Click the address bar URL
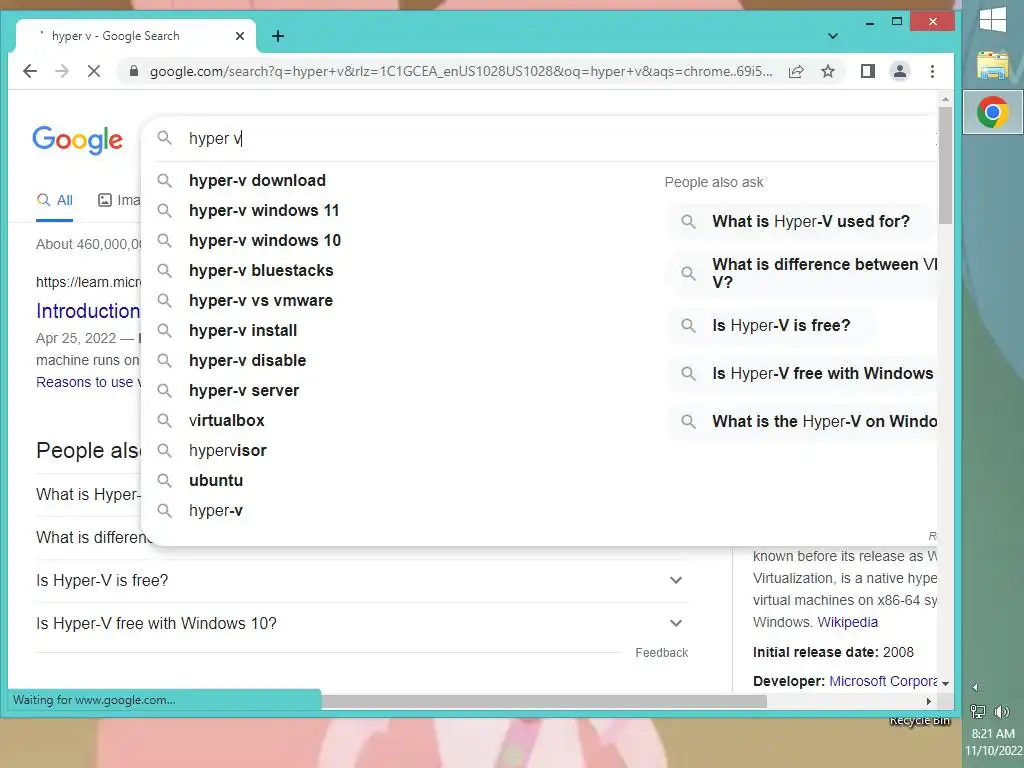Image resolution: width=1024 pixels, height=768 pixels. pos(460,71)
